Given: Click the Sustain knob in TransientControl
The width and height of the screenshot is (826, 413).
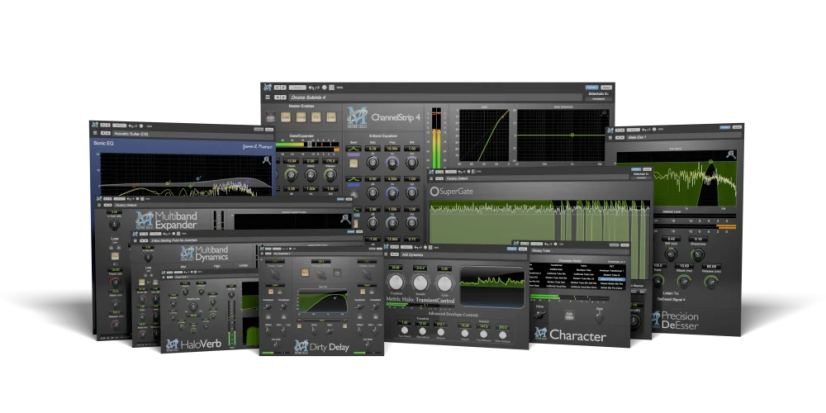Looking at the screenshot, I should pos(420,283).
